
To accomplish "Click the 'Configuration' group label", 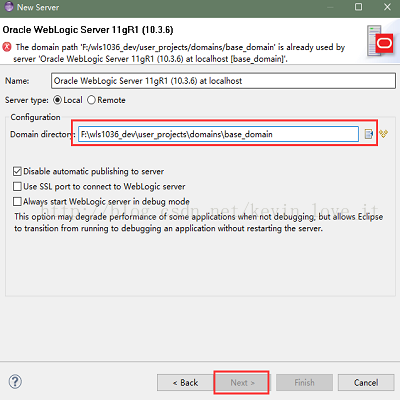I will coord(35,117).
